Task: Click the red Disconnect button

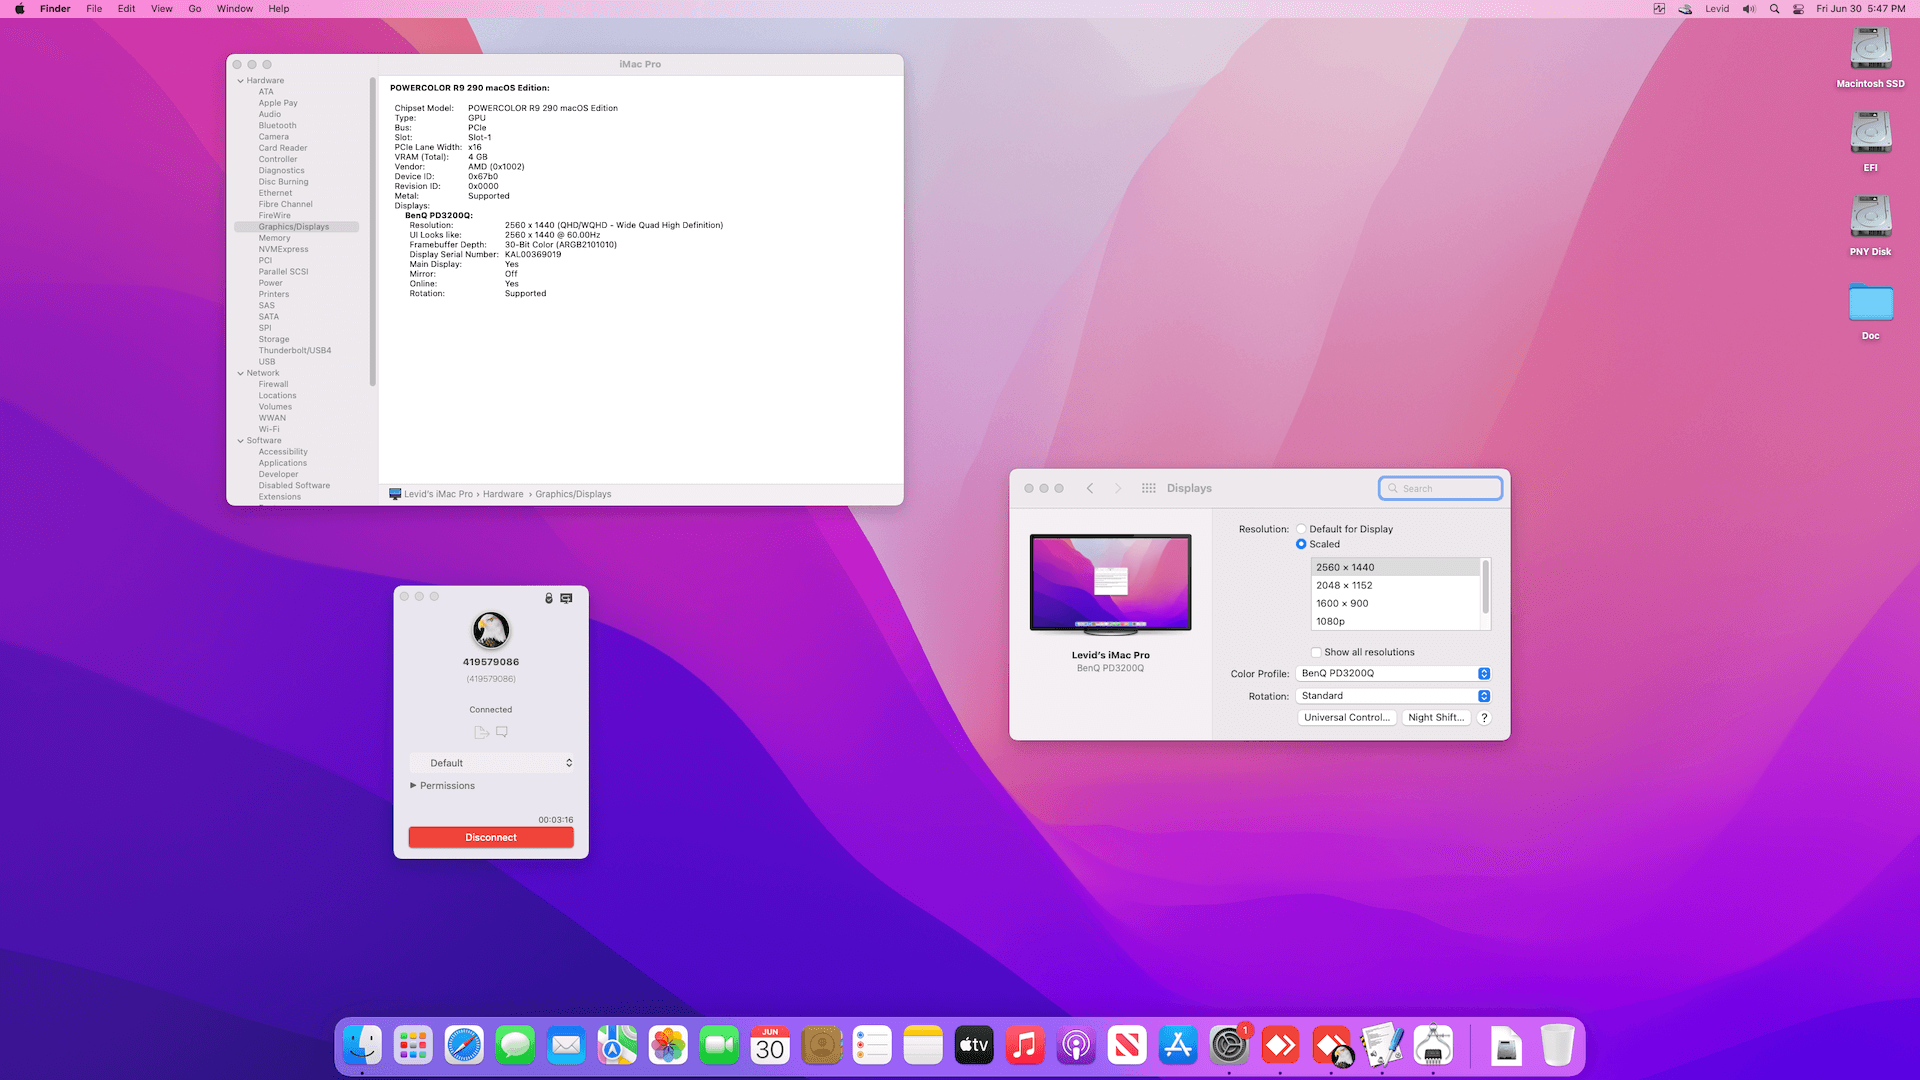Action: (x=491, y=837)
